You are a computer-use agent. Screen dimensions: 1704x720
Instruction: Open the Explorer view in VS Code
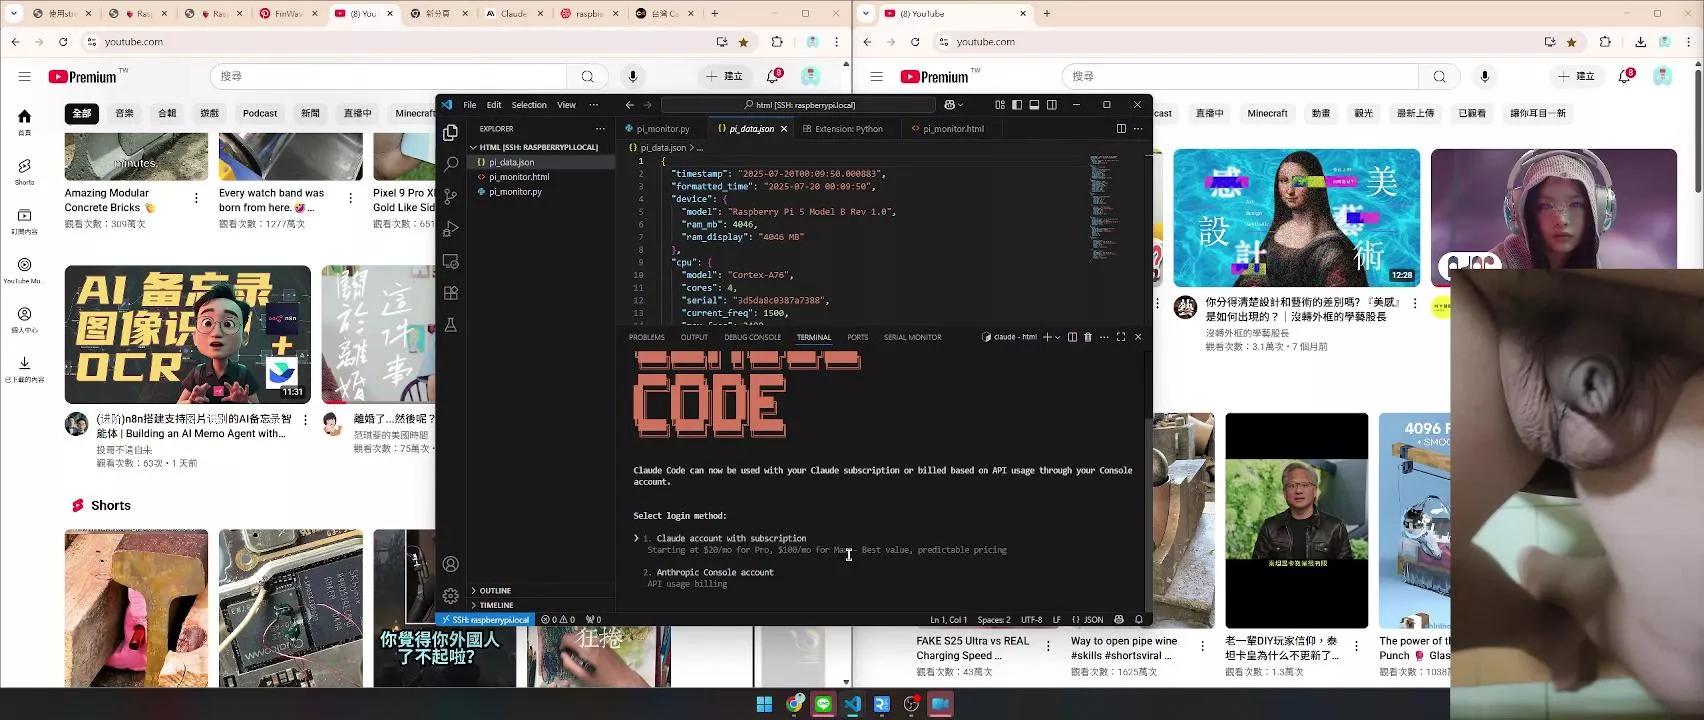tap(451, 132)
